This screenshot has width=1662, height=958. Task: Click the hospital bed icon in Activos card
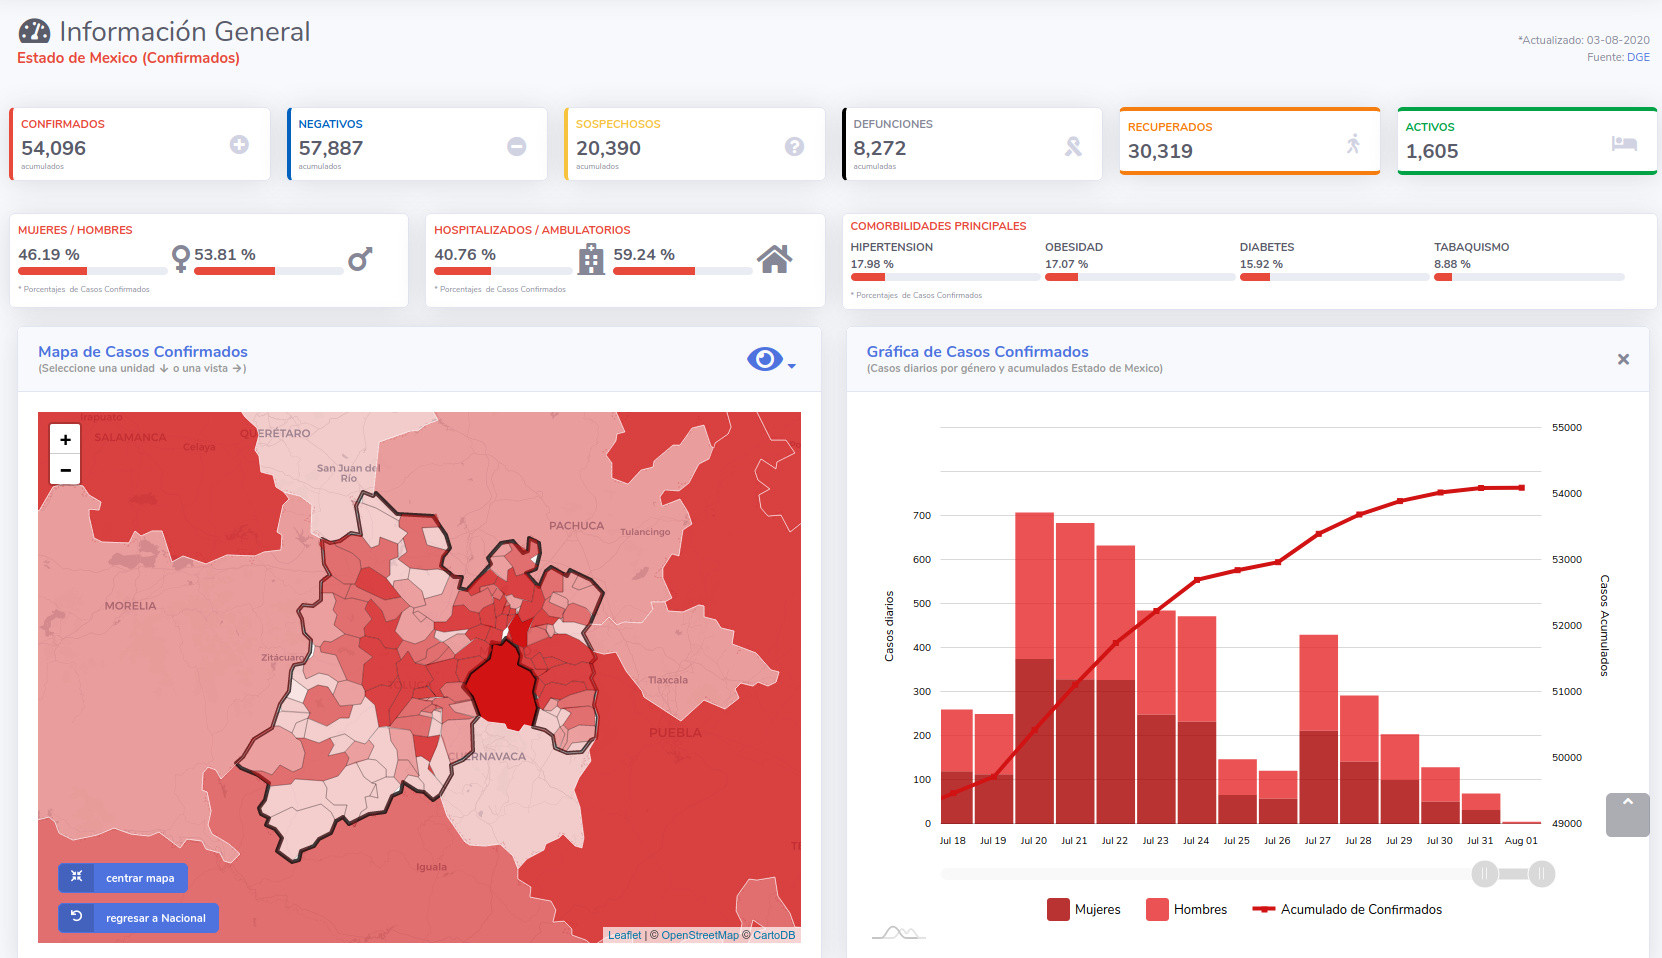pyautogui.click(x=1624, y=143)
